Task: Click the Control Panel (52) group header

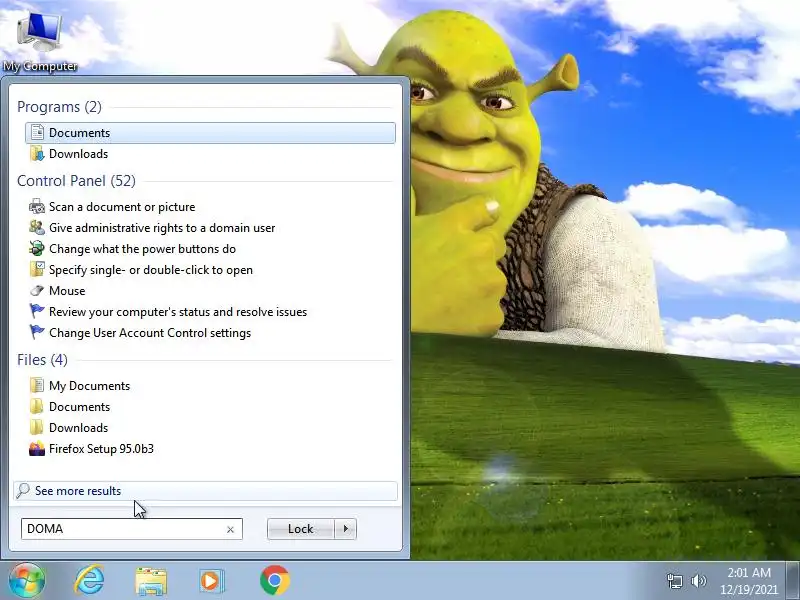Action: 77,181
